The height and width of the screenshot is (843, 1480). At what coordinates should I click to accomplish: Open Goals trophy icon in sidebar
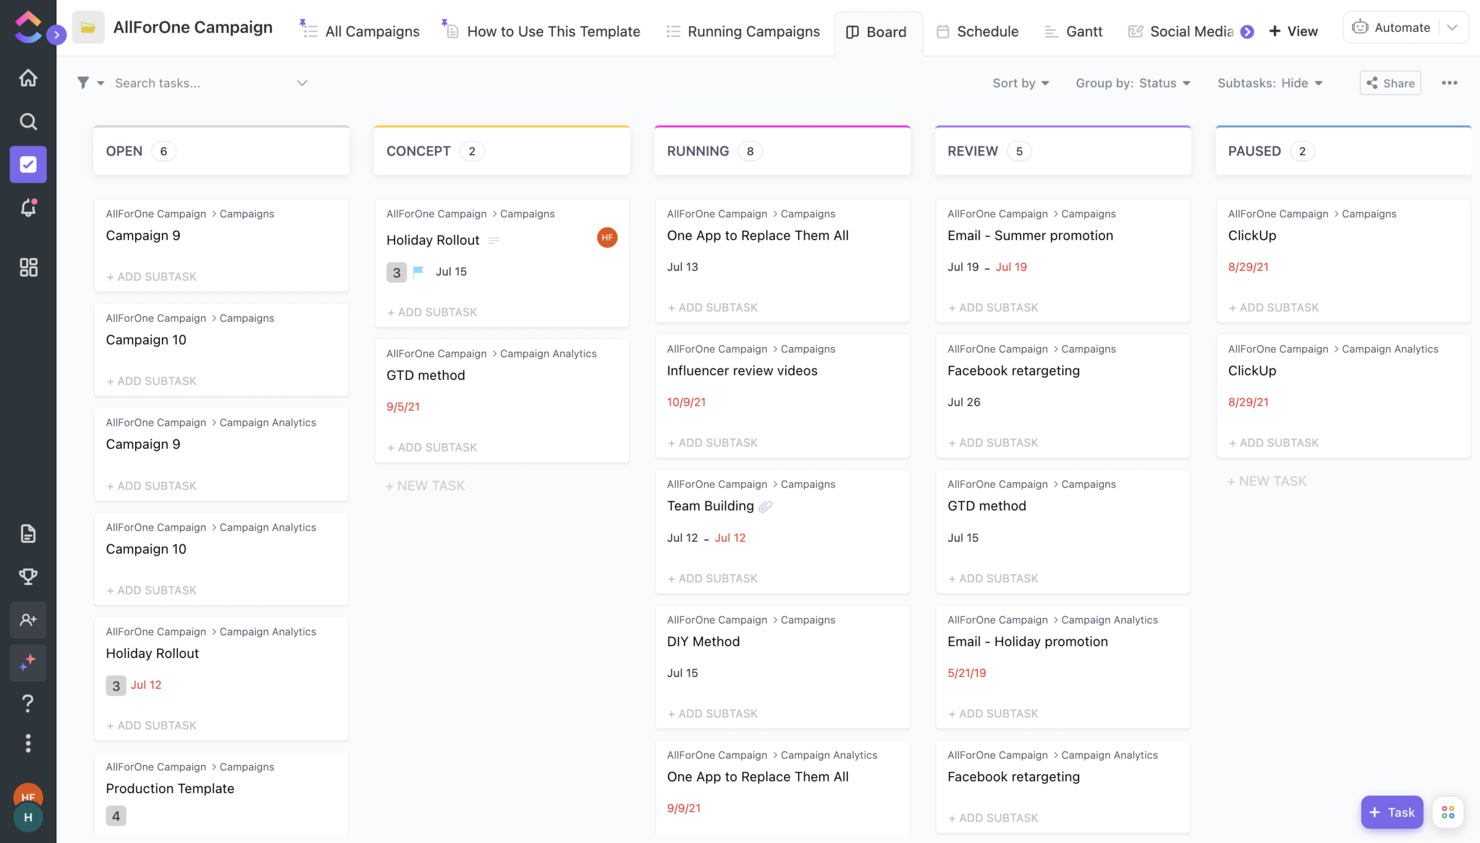coord(28,576)
